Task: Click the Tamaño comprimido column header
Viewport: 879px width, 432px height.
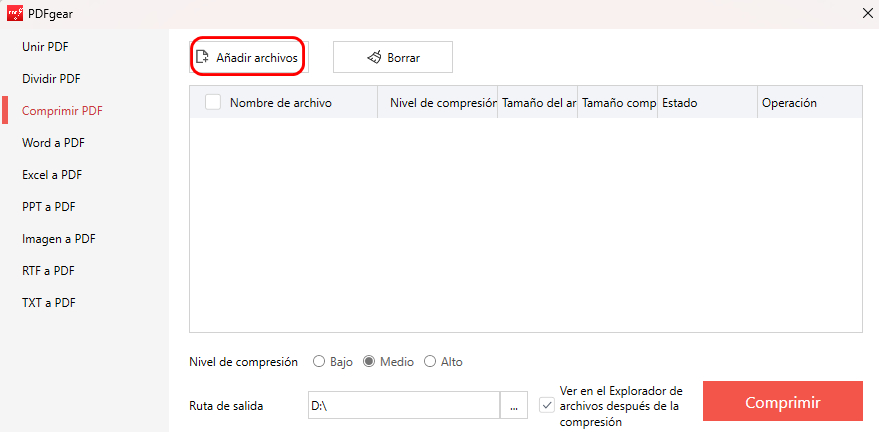Action: coord(618,103)
